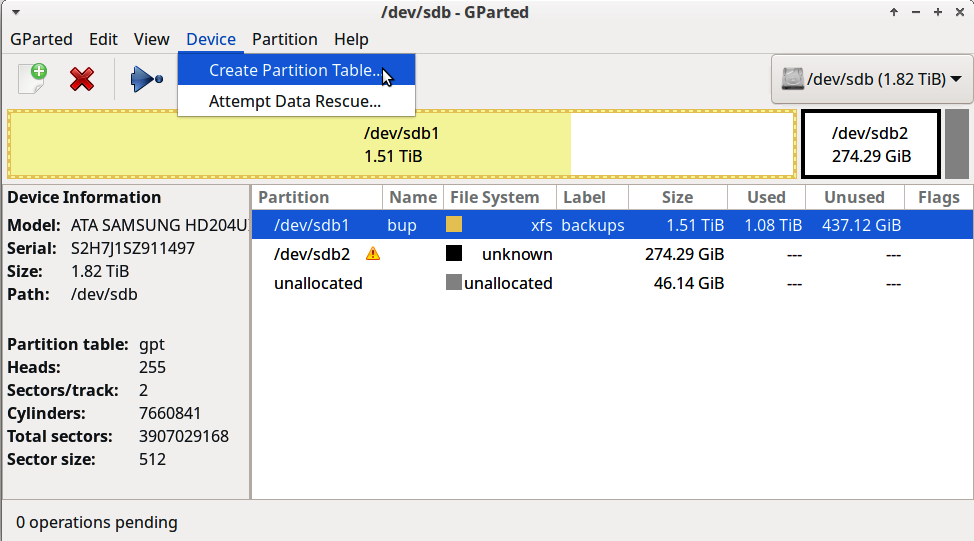The image size is (974, 541).
Task: Select gray unallocated block in disk graphic
Action: (957, 145)
